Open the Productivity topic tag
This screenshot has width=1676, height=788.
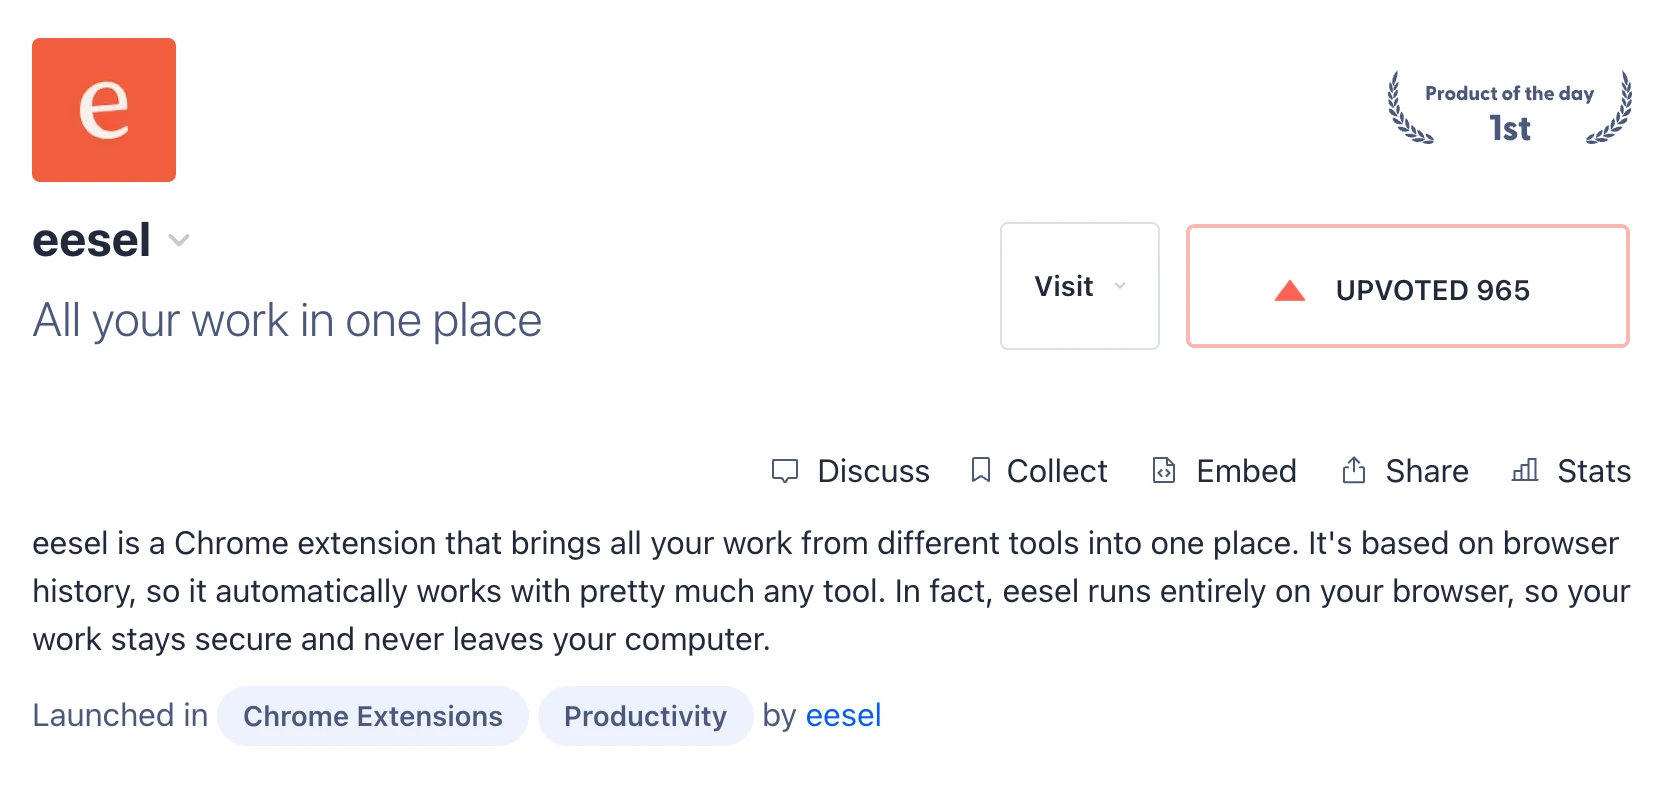point(645,716)
